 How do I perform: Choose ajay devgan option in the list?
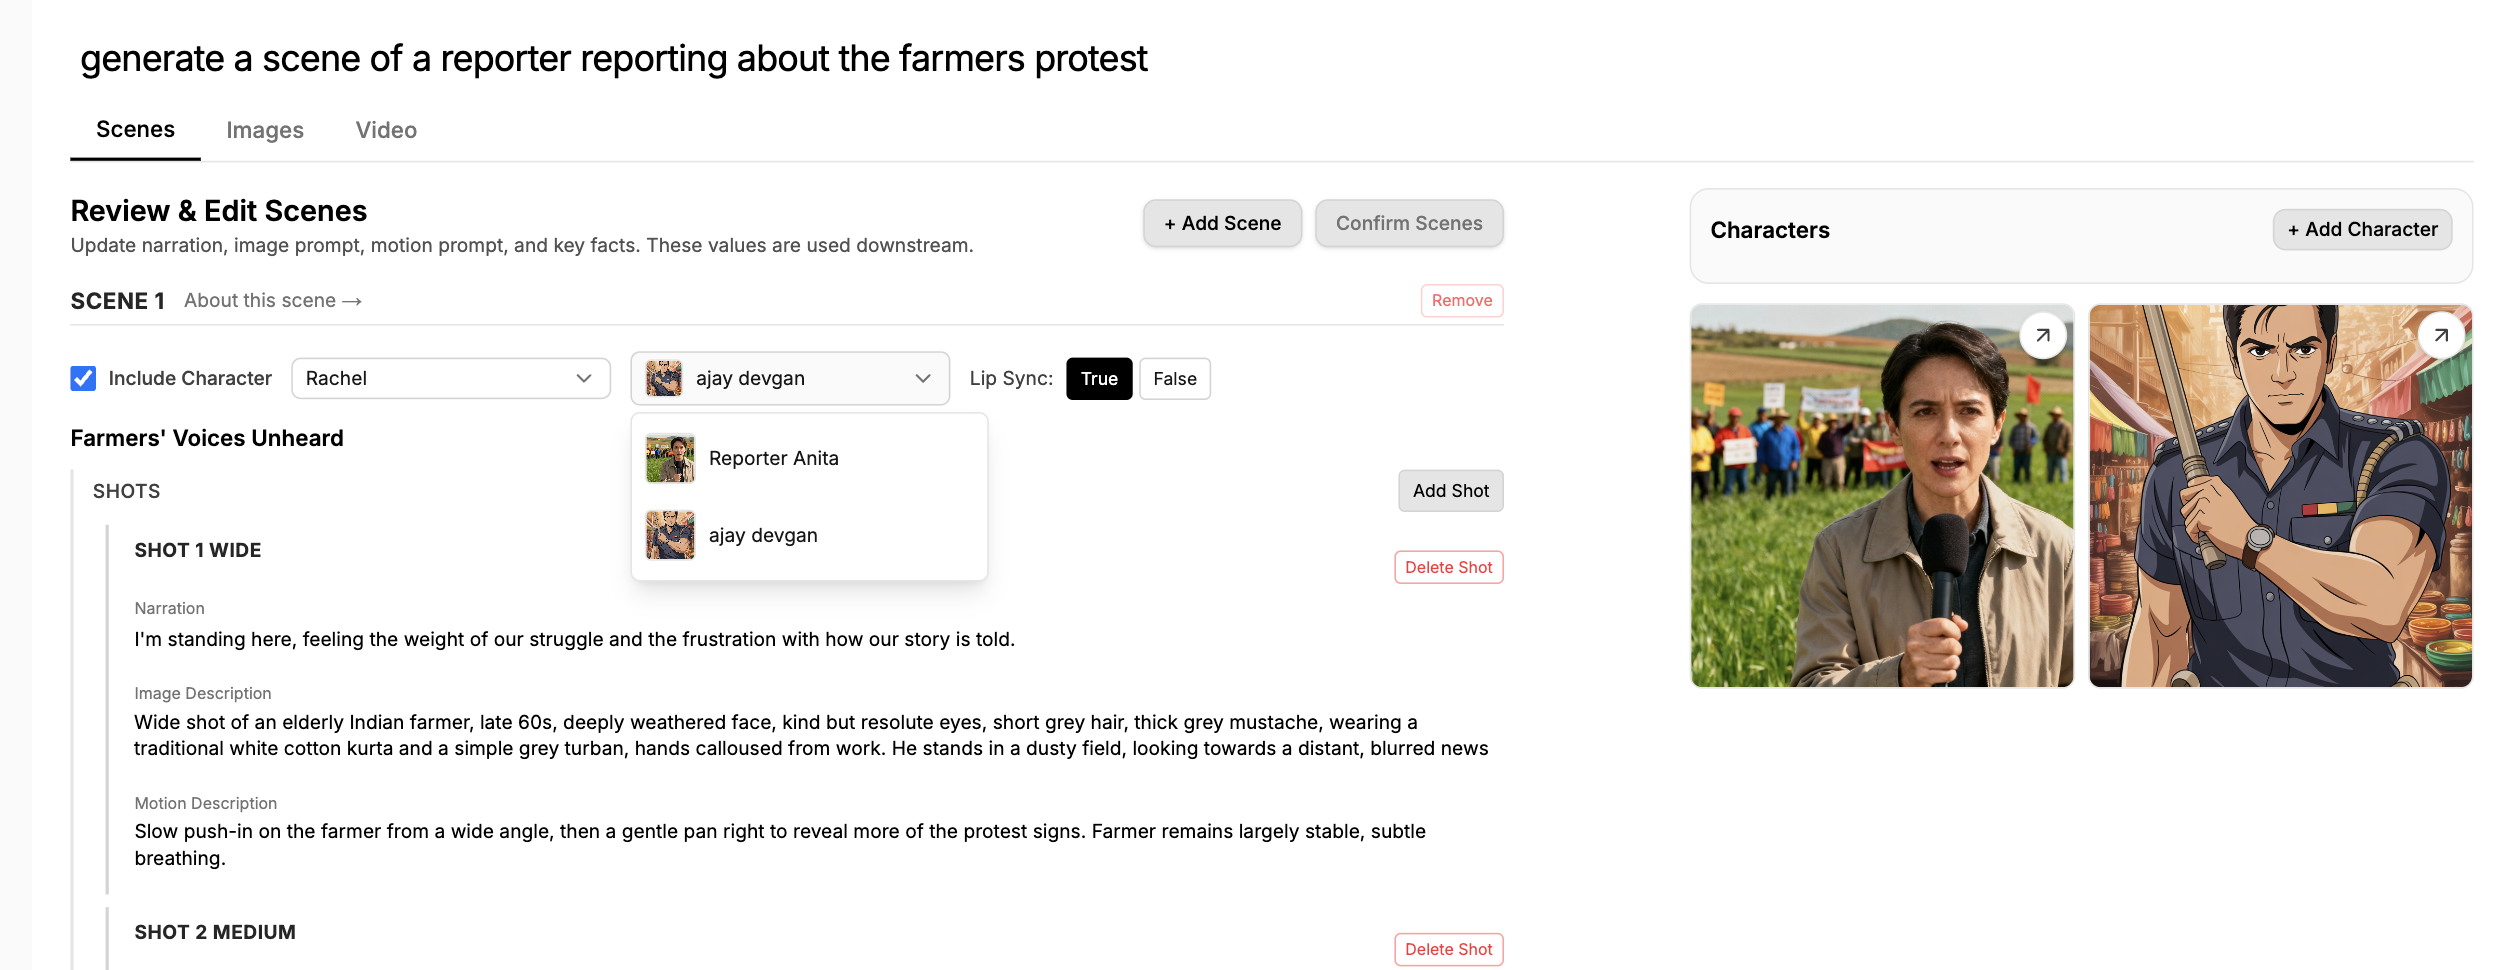(762, 536)
